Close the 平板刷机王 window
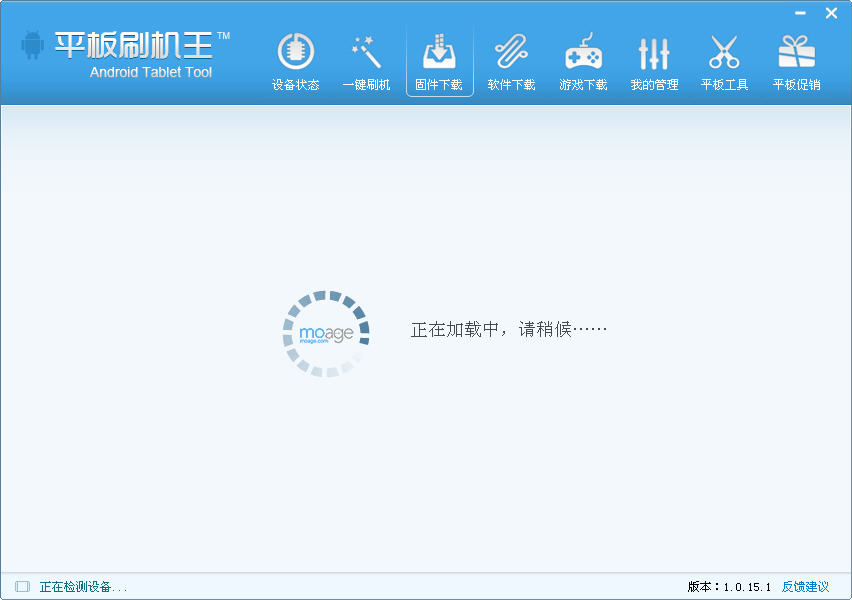 tap(831, 13)
